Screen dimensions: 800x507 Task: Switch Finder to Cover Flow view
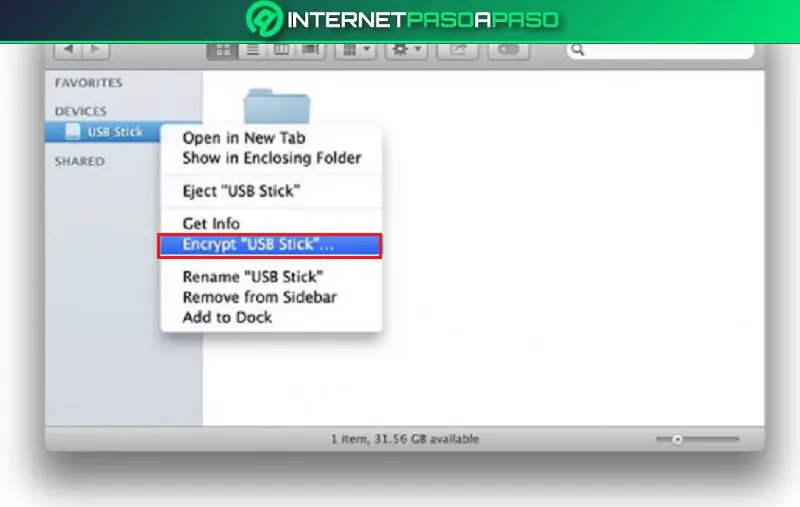point(311,50)
